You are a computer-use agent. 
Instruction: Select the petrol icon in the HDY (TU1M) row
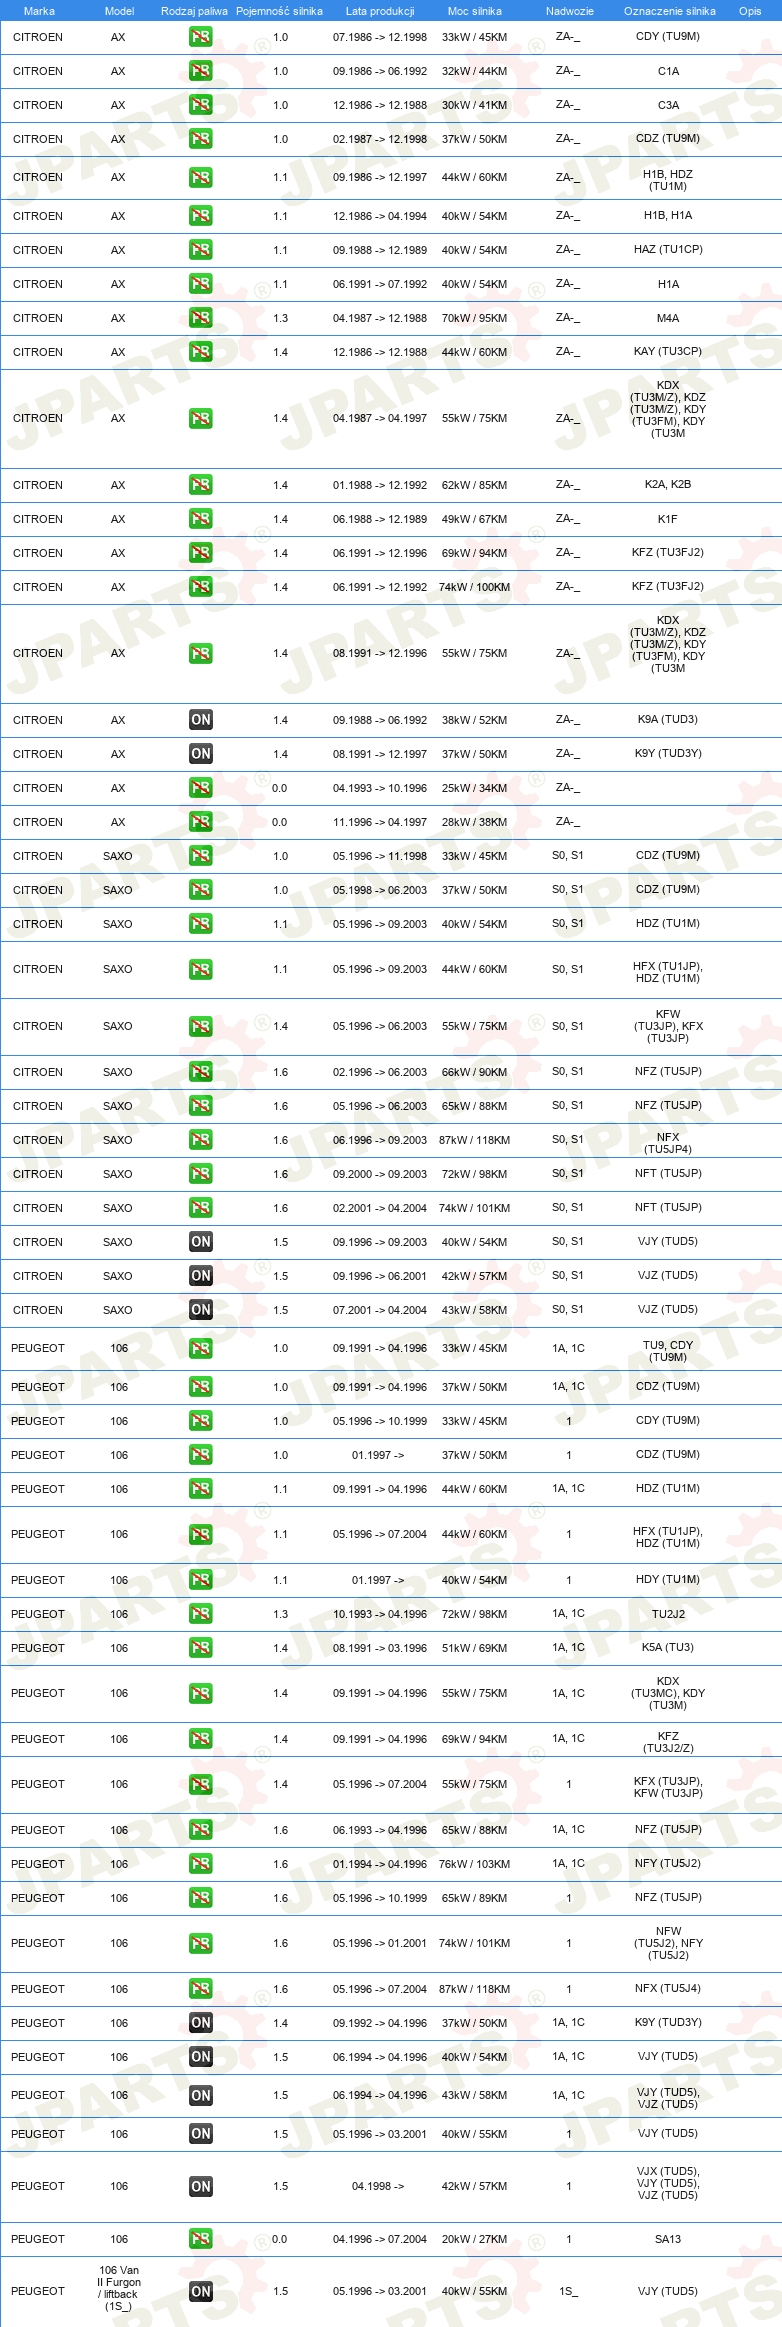tap(200, 1580)
